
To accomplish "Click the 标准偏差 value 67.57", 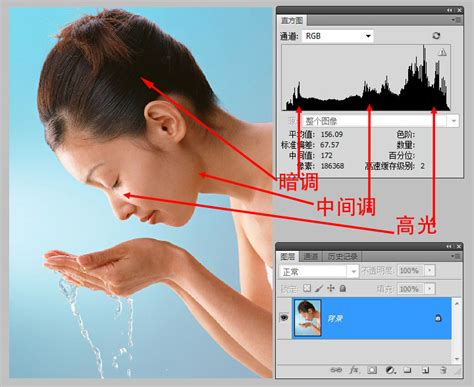I will click(330, 145).
